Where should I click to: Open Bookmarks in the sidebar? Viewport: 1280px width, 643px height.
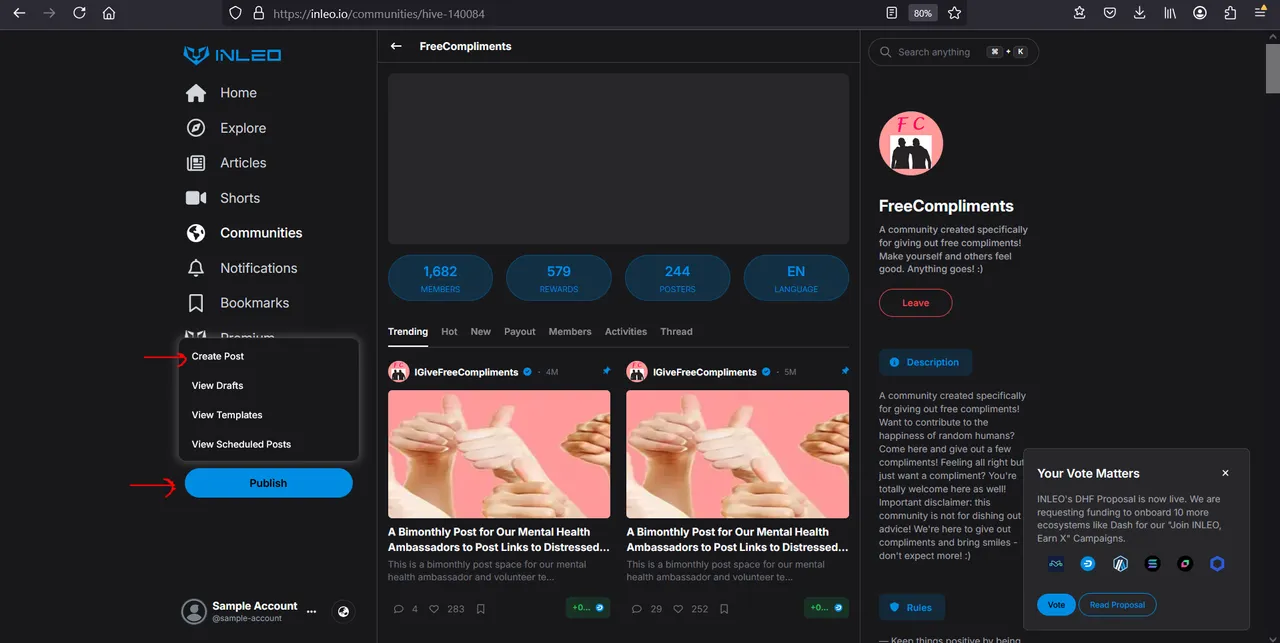click(238, 303)
